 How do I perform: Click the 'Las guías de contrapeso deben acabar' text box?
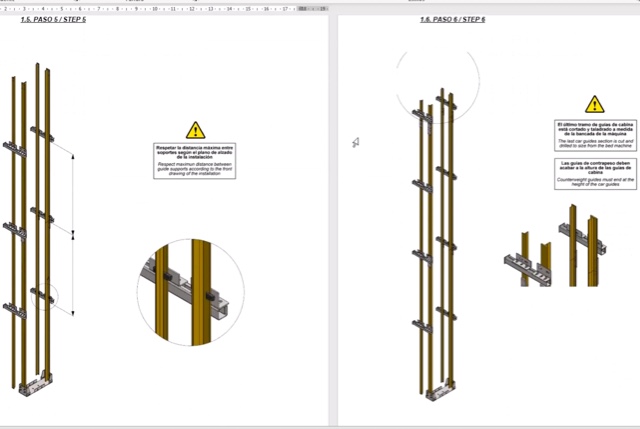(x=596, y=174)
